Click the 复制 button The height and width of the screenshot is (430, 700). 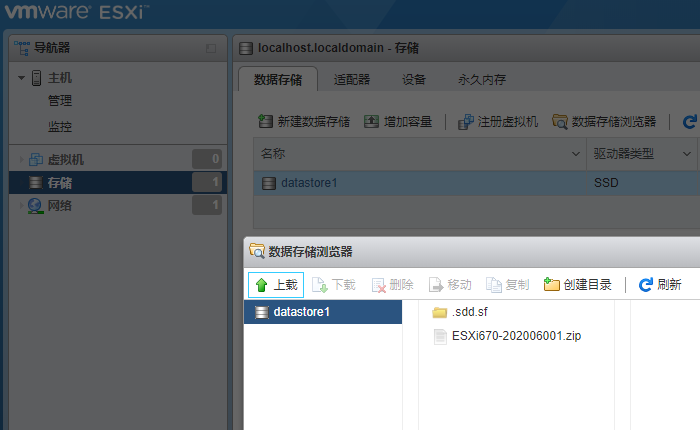pos(508,285)
